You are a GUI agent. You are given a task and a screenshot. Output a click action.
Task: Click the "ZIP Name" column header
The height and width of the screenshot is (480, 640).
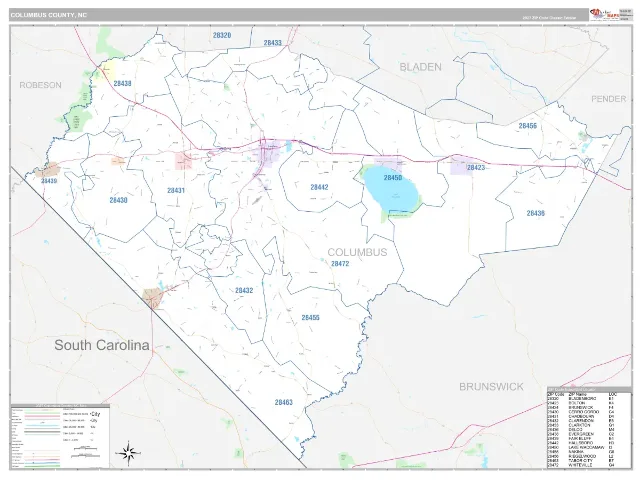click(x=576, y=394)
